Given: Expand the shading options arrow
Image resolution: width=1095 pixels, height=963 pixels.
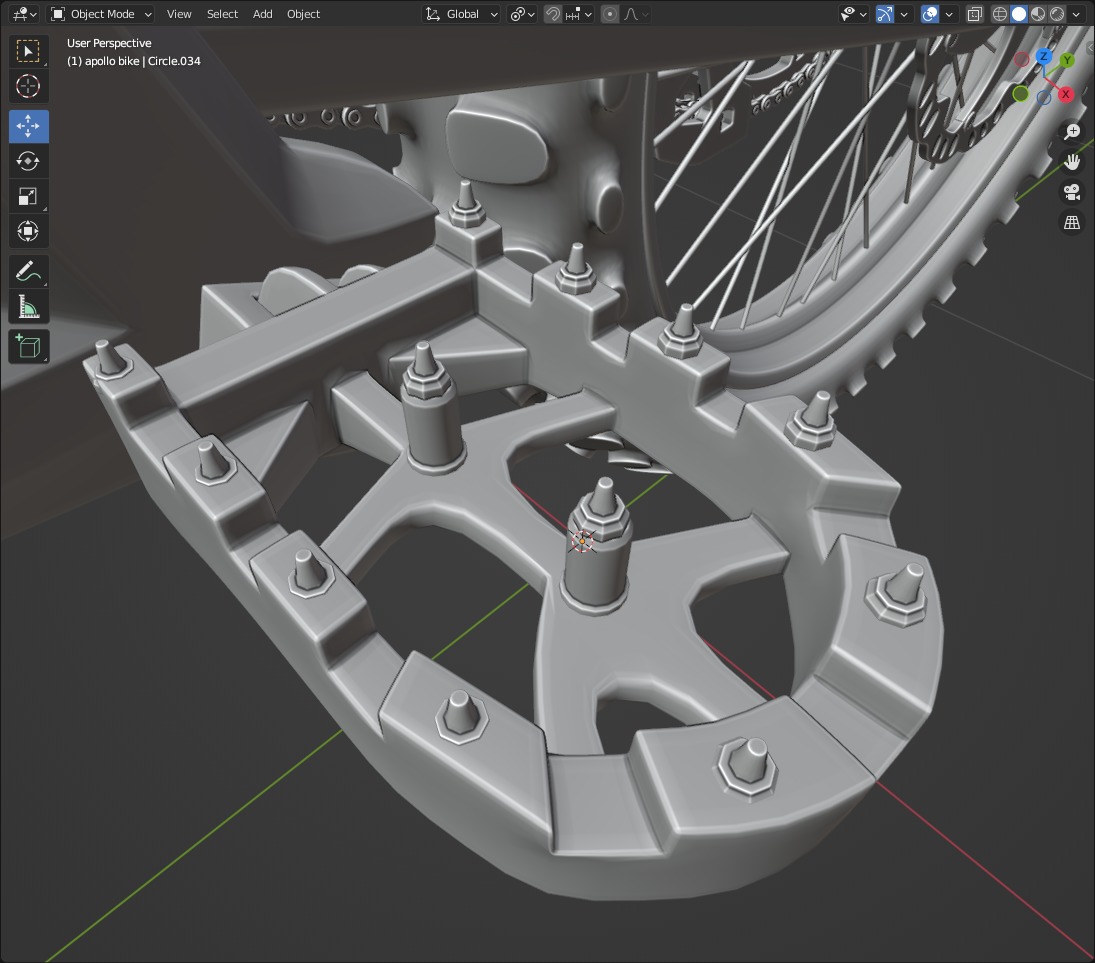Looking at the screenshot, I should (1076, 14).
